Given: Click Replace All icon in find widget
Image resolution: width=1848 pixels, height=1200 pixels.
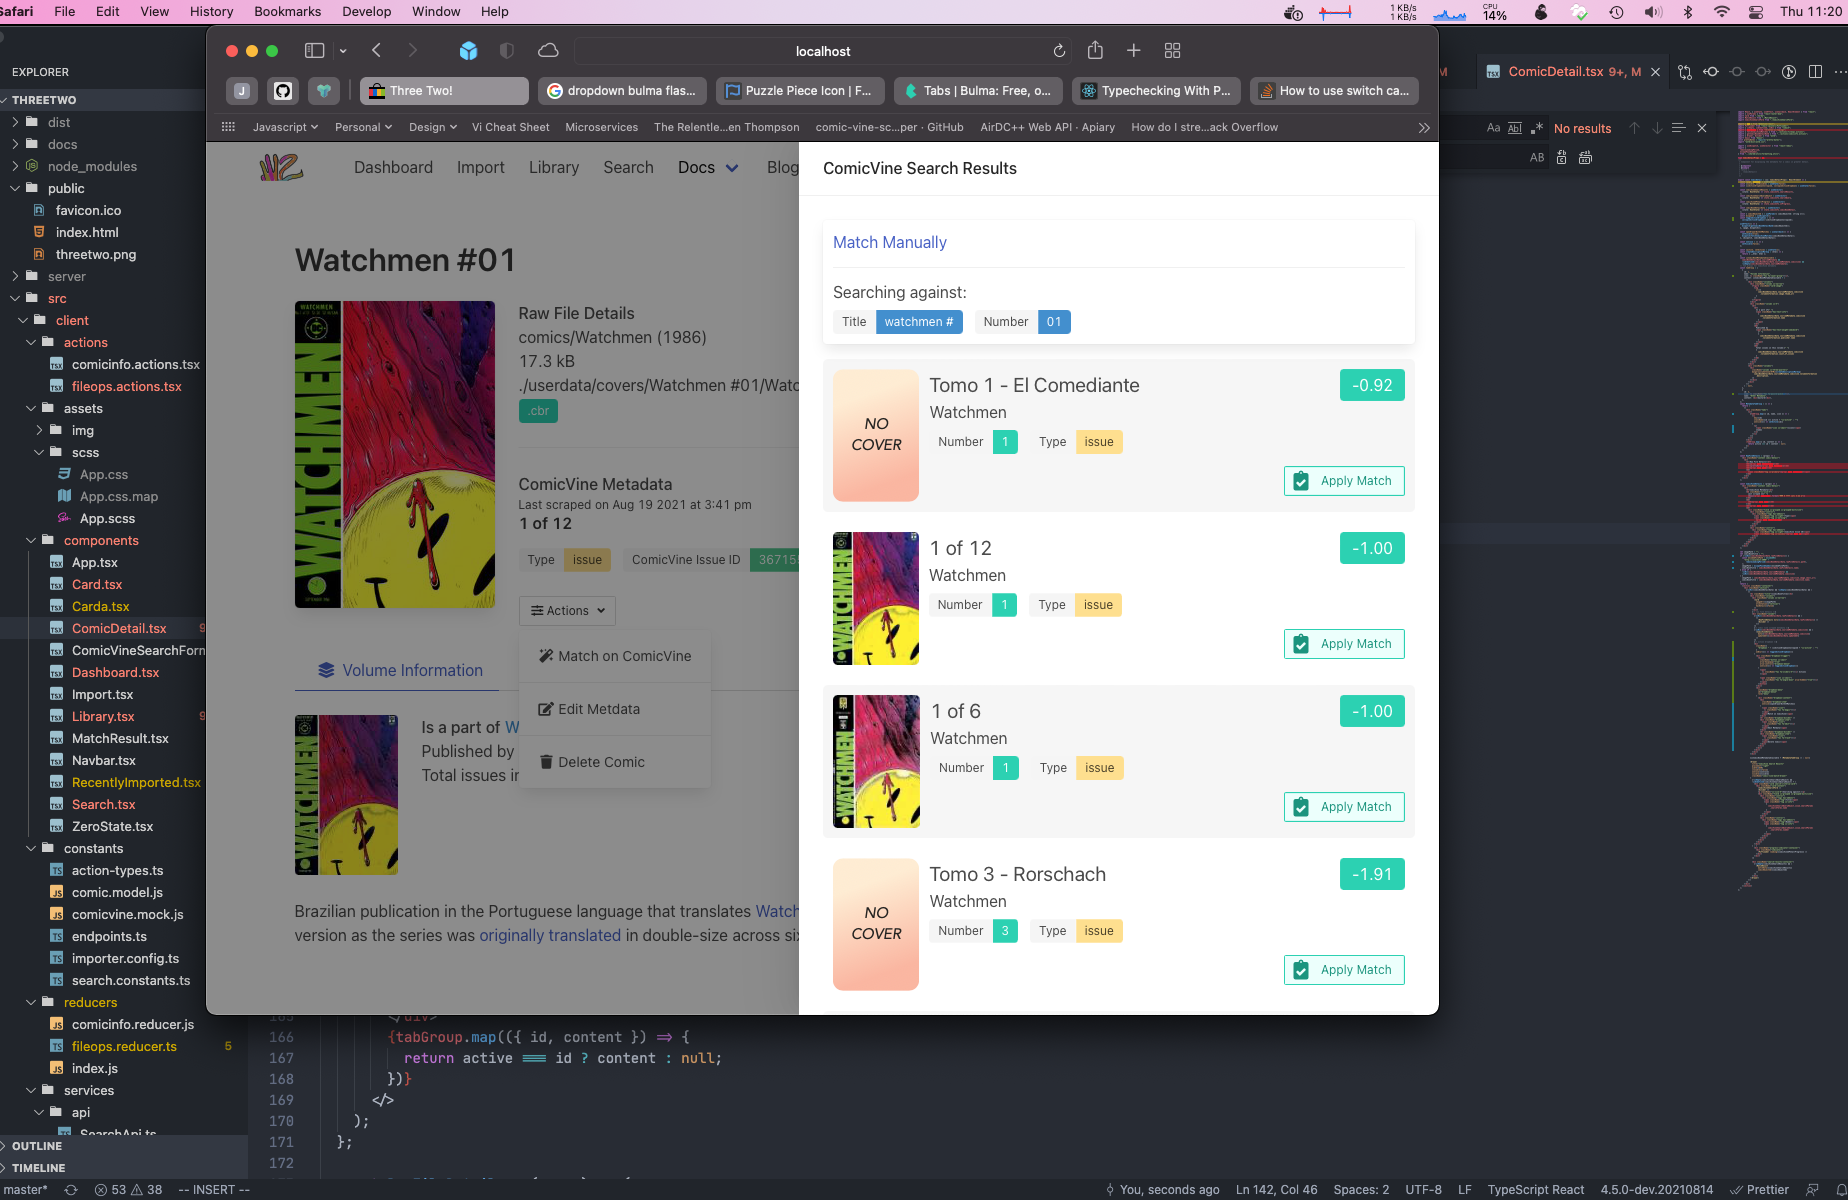Looking at the screenshot, I should tap(1585, 158).
